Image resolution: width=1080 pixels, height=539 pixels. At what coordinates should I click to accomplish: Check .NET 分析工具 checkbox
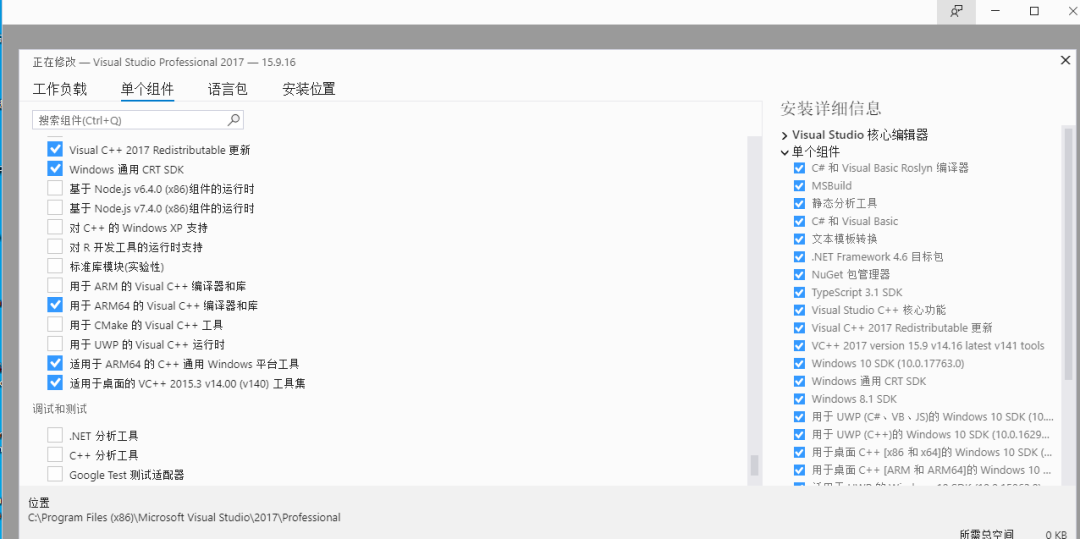[55, 436]
